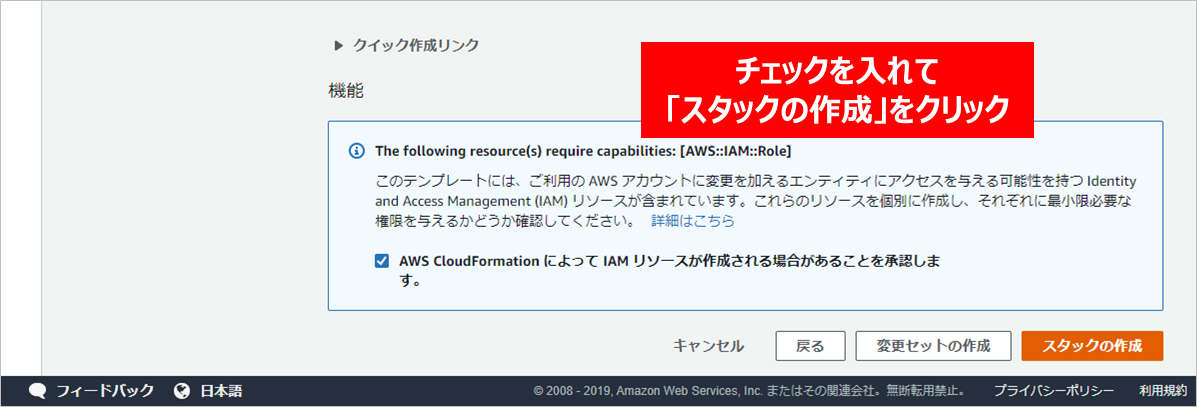Open the フィードバック footer text link
The width and height of the screenshot is (1197, 407).
[105, 391]
